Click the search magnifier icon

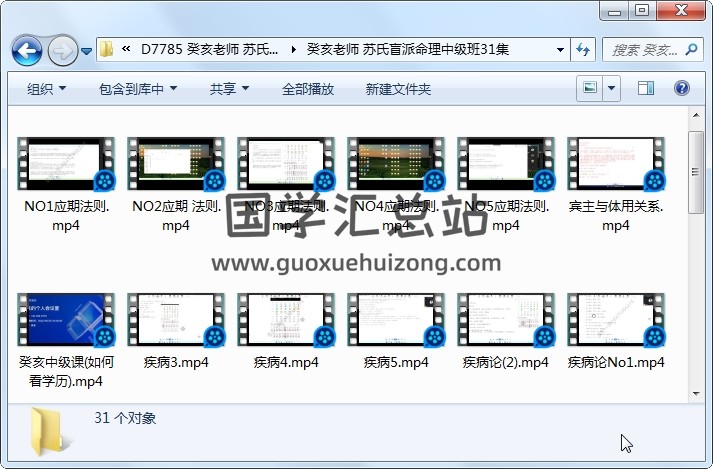click(x=692, y=49)
